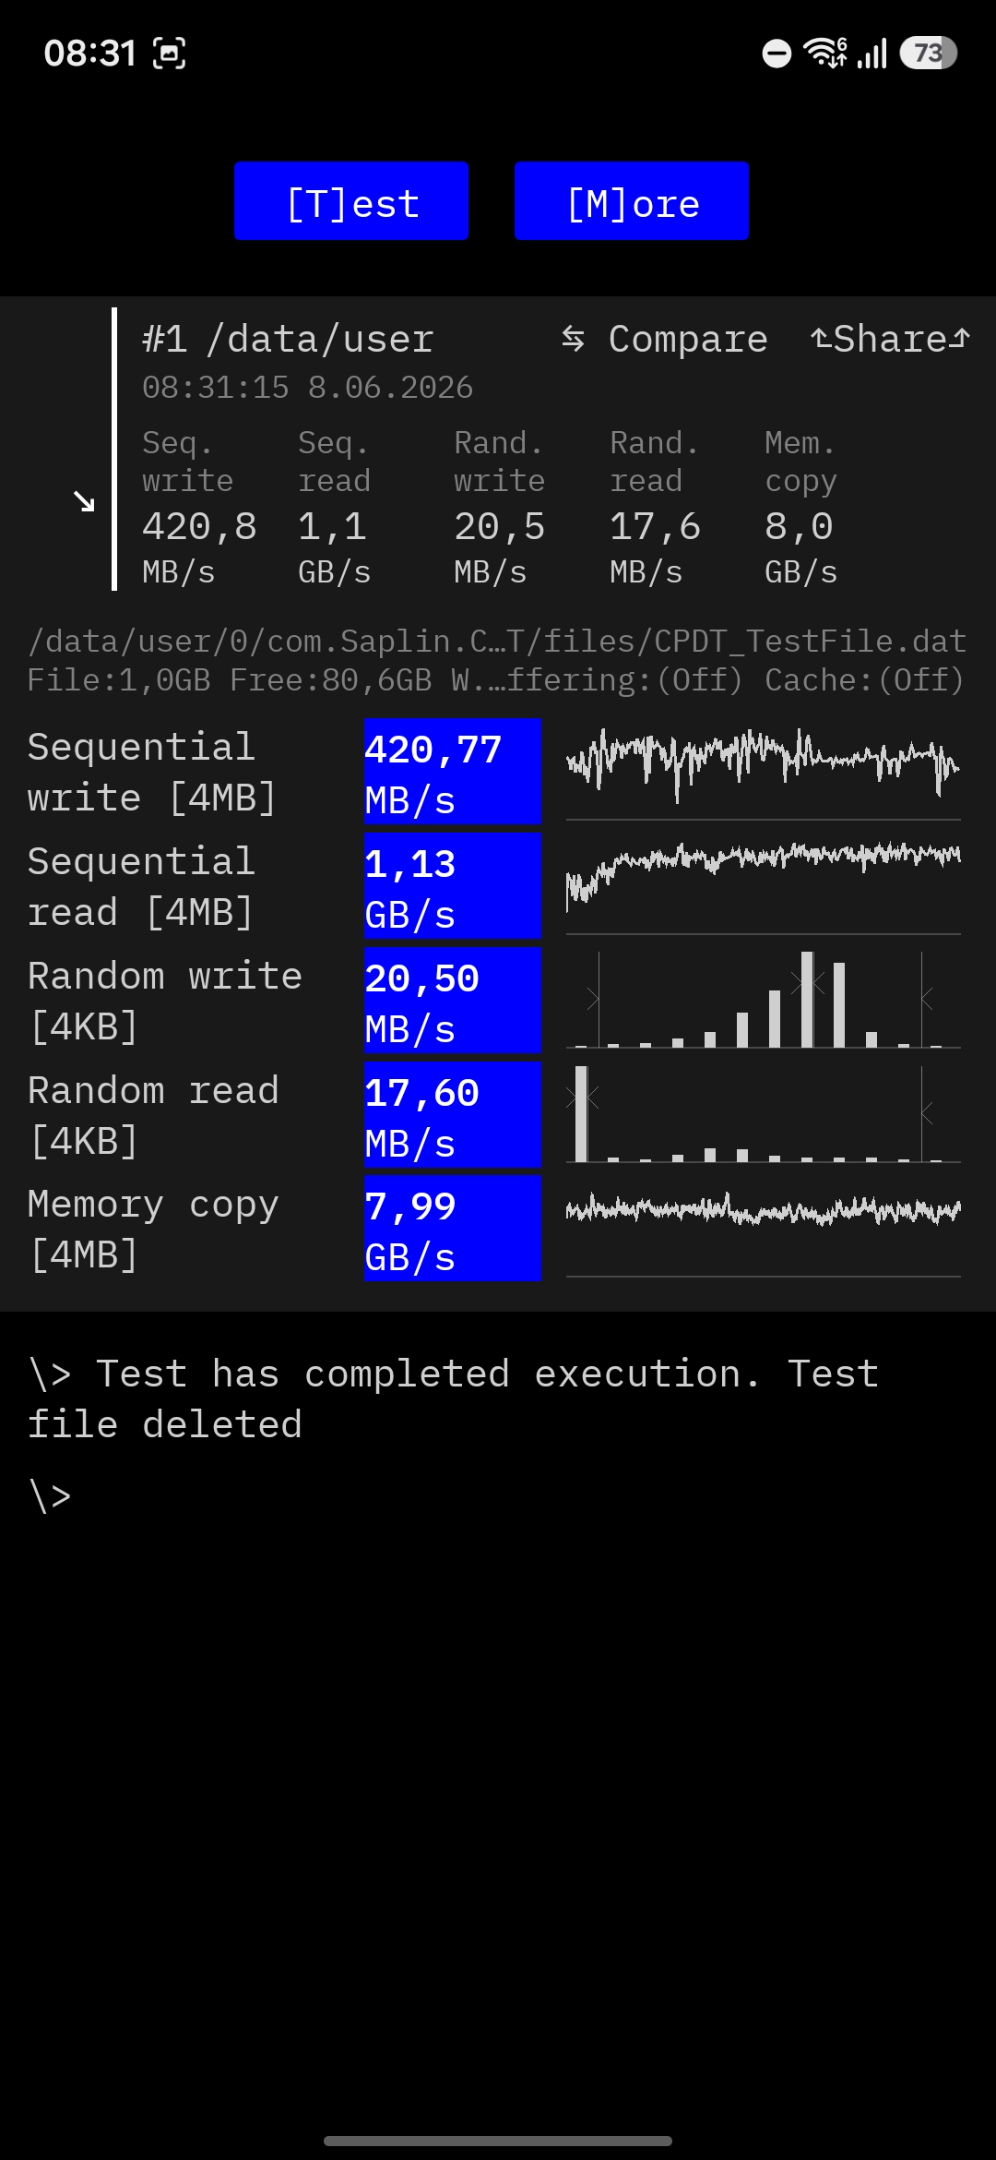The height and width of the screenshot is (2160, 996).
Task: Tap the 'Test has completed execution' console message
Action: (453, 1398)
